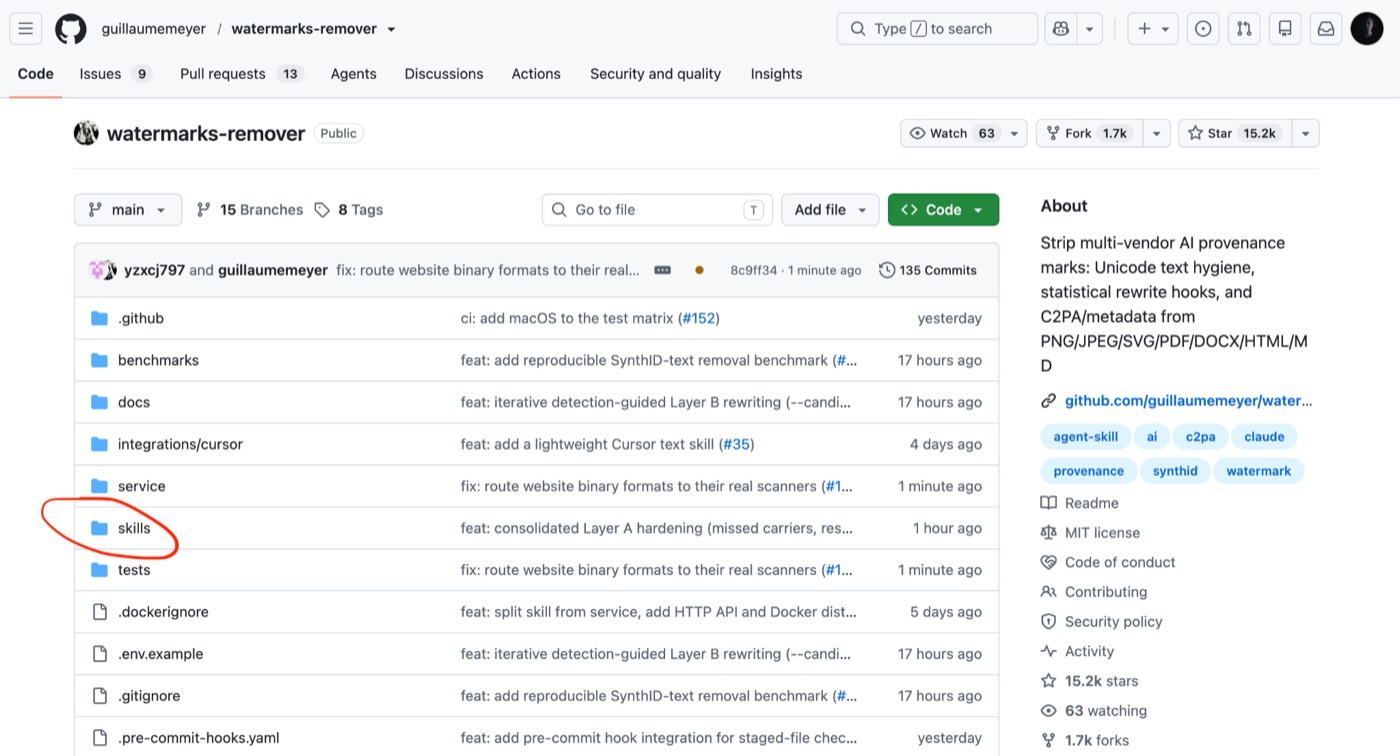This screenshot has height=756, width=1400.
Task: Switch to the Insights tab
Action: pyautogui.click(x=776, y=74)
